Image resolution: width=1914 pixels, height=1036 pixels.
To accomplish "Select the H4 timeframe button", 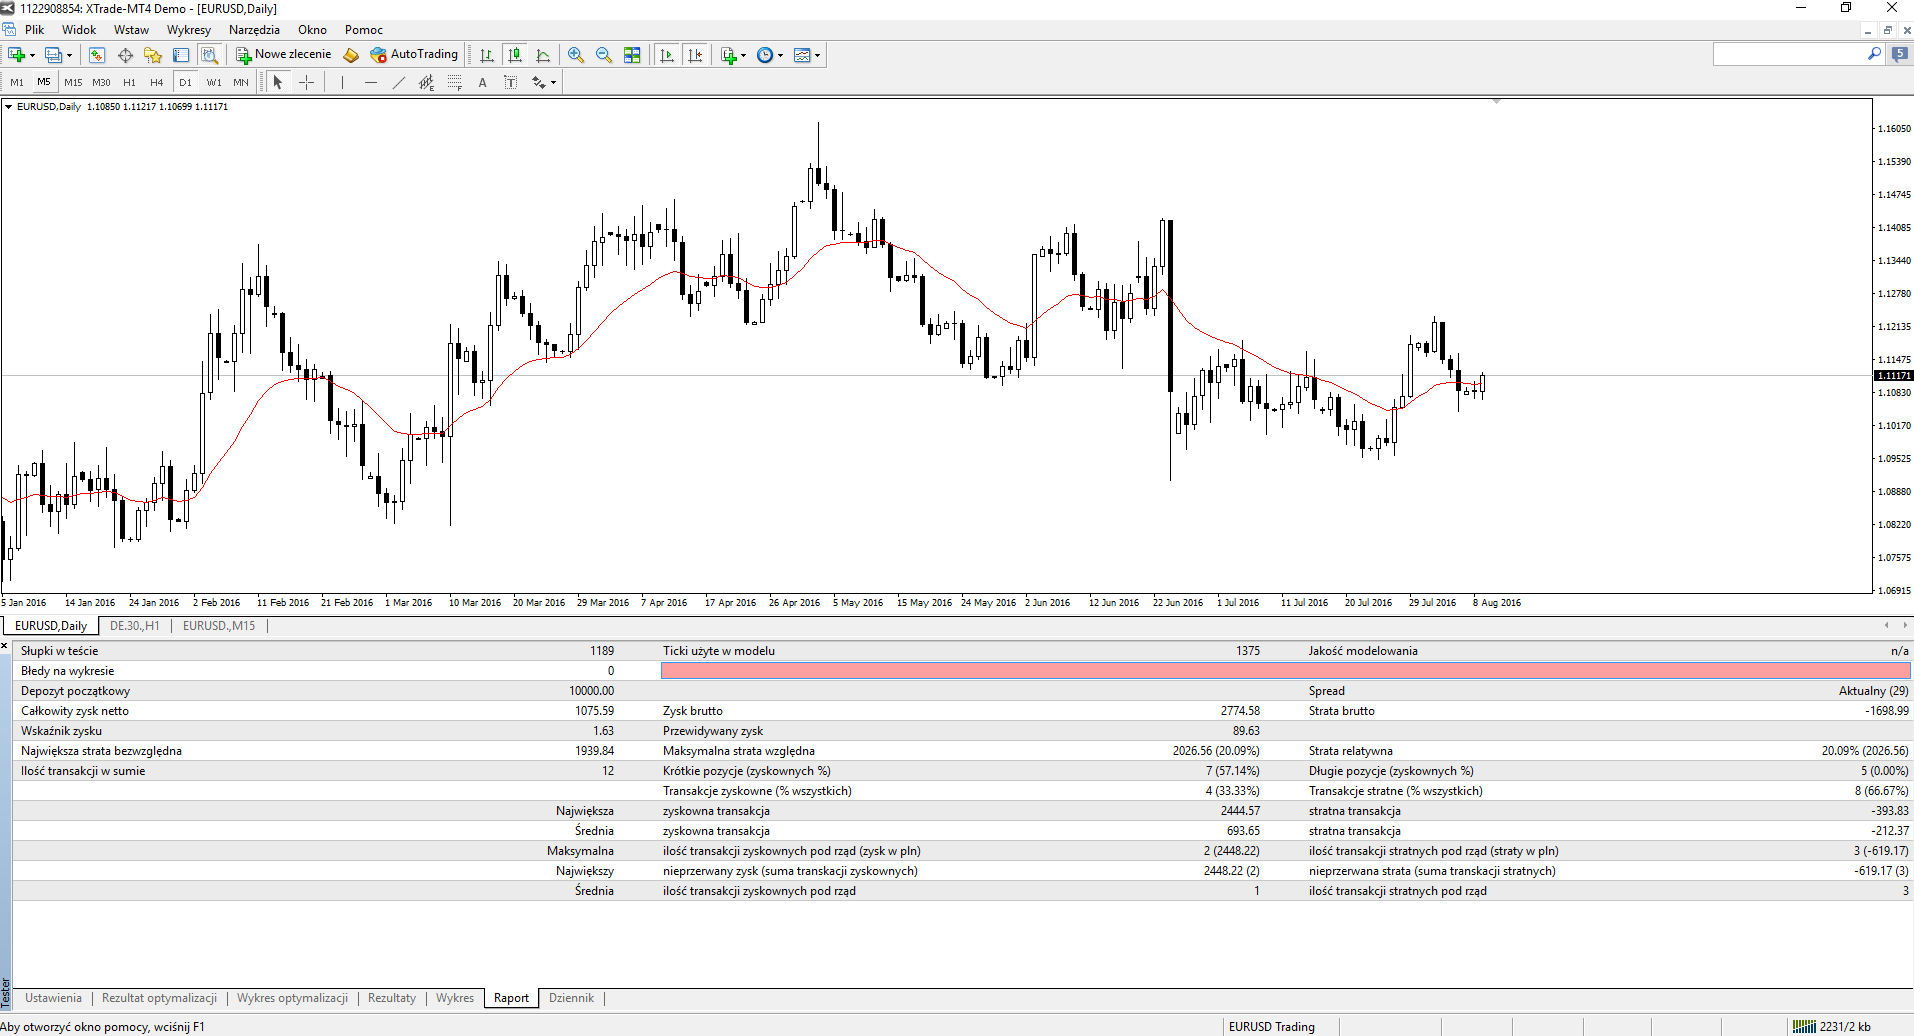I will pyautogui.click(x=156, y=82).
